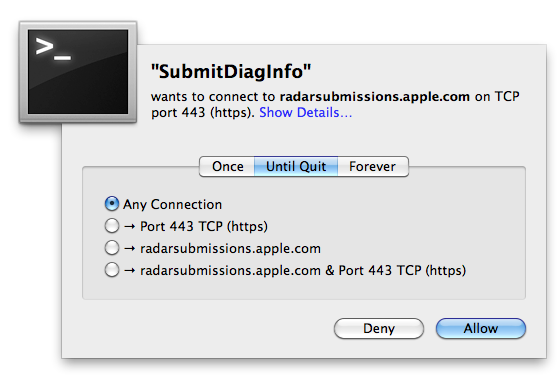Click the bold radarsubmissions.apple.com hostname in message
Screen dimensions: 560x378
click(374, 96)
